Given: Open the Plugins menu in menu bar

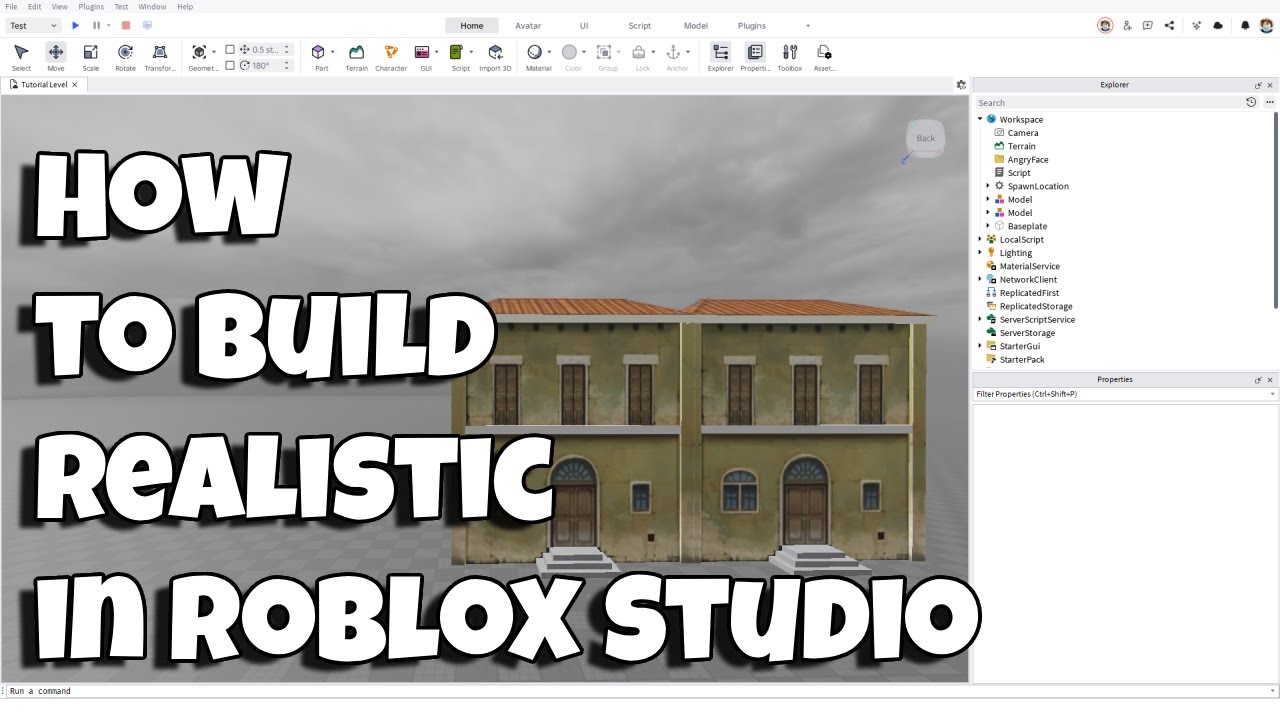Looking at the screenshot, I should tap(91, 6).
